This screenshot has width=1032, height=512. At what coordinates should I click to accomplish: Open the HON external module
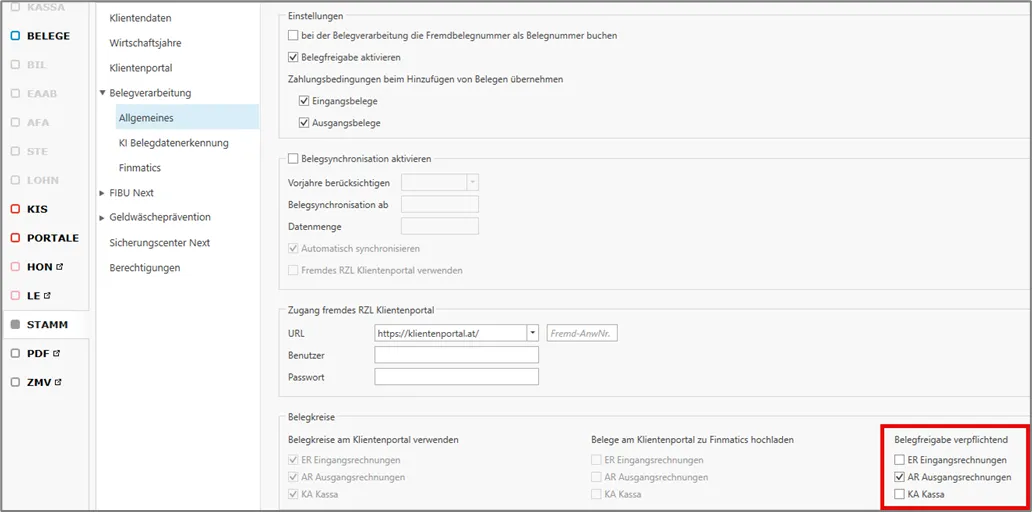point(37,267)
